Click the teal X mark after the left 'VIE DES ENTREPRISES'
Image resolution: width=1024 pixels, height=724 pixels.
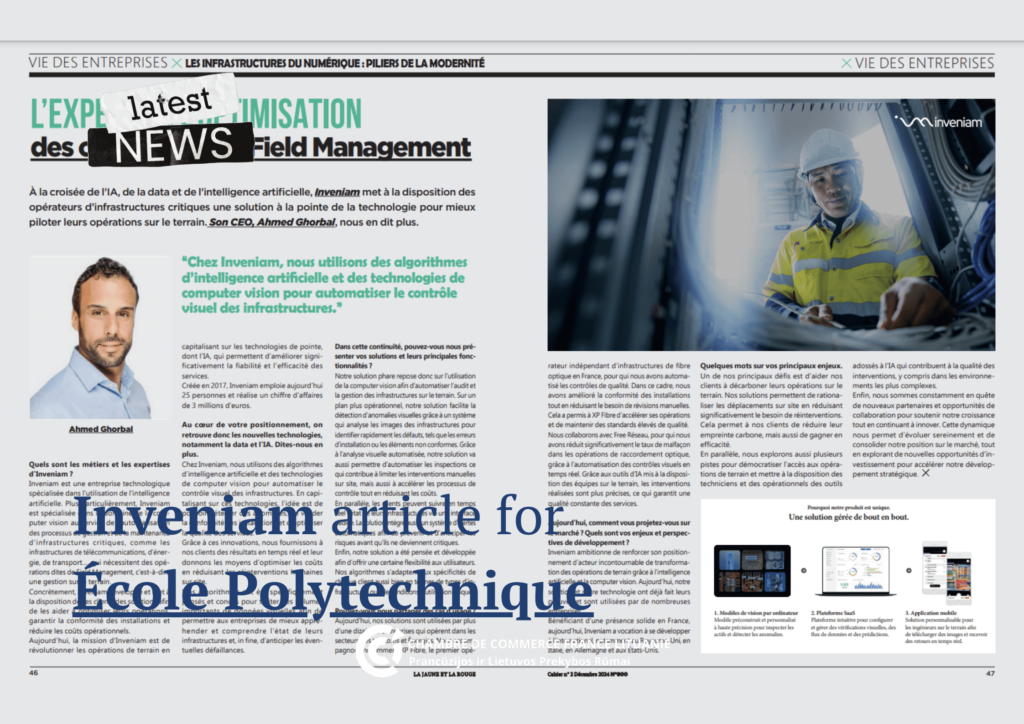coord(176,63)
